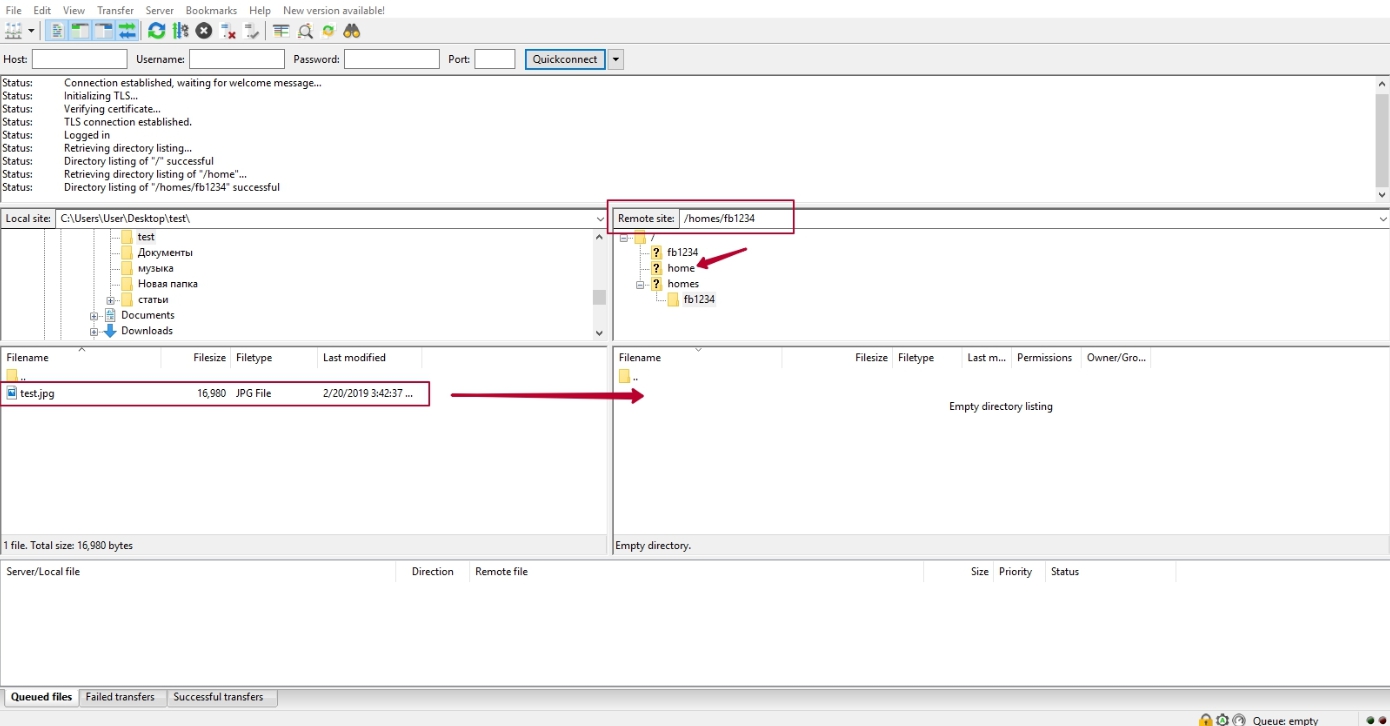The image size is (1390, 726).
Task: Click the speed limits gauge icon
Action: point(1239,720)
